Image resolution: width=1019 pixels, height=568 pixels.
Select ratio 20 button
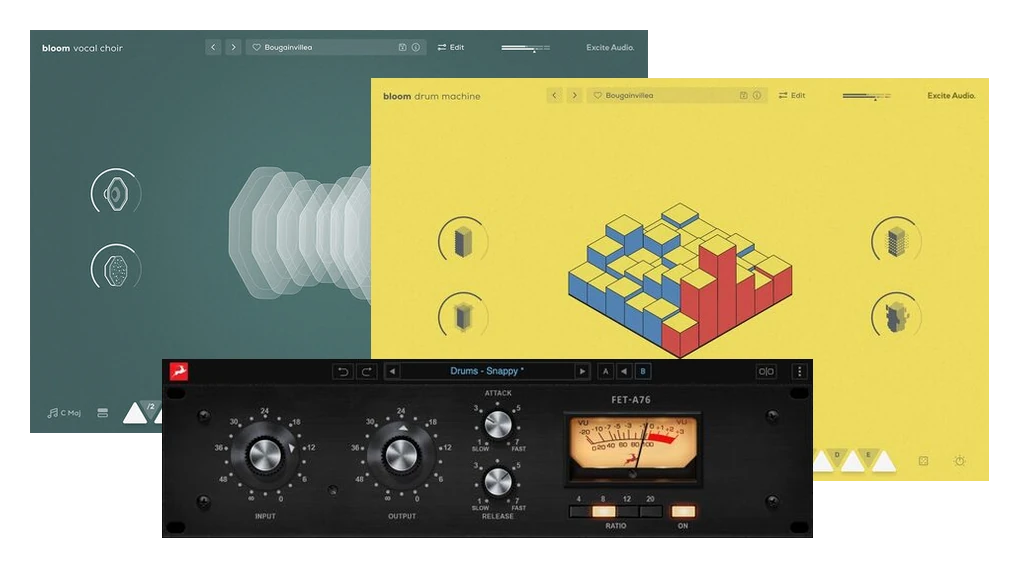coord(651,511)
